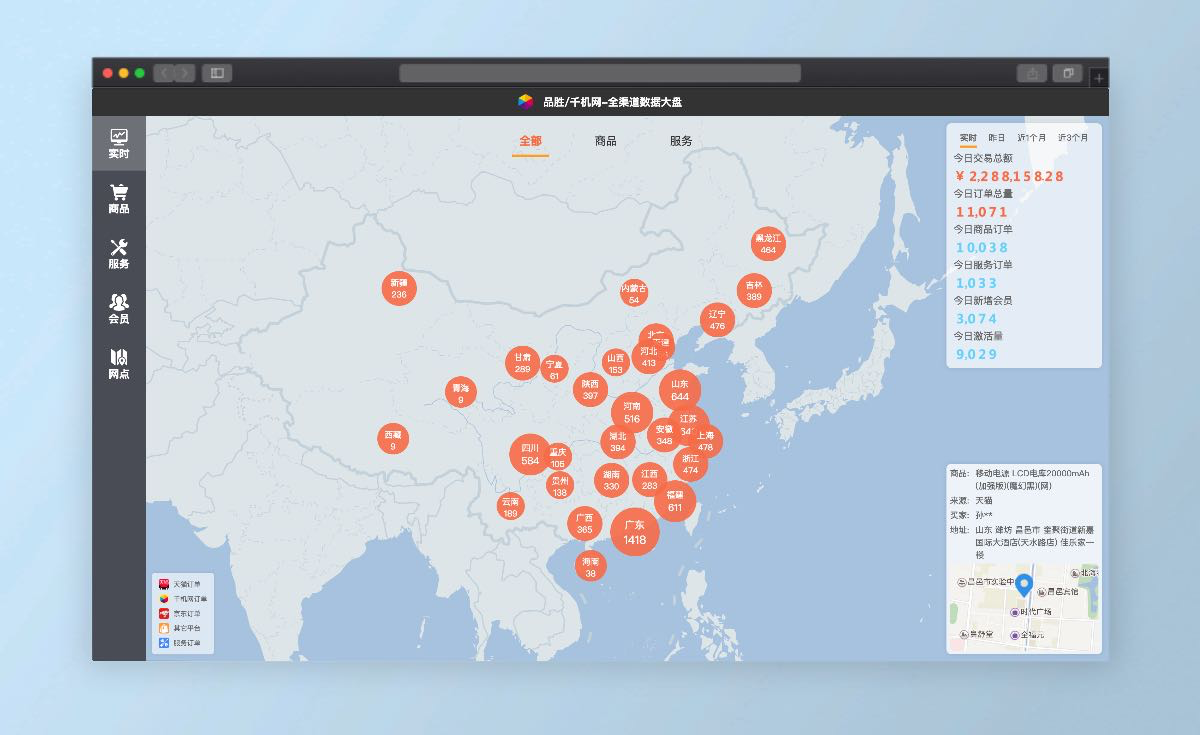Viewport: 1200px width, 735px height.
Task: Click the 天猫订单 legend icon
Action: point(164,583)
